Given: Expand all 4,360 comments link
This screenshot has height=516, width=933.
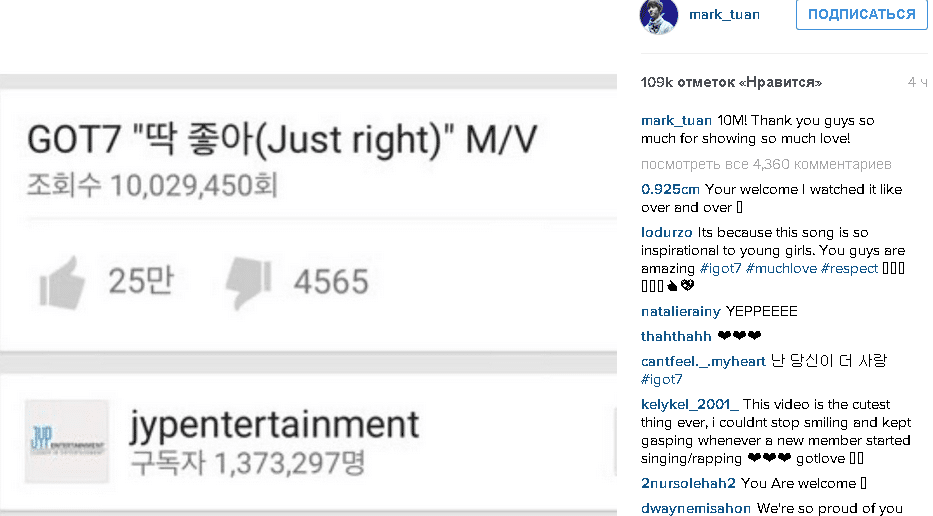Looking at the screenshot, I should point(766,164).
